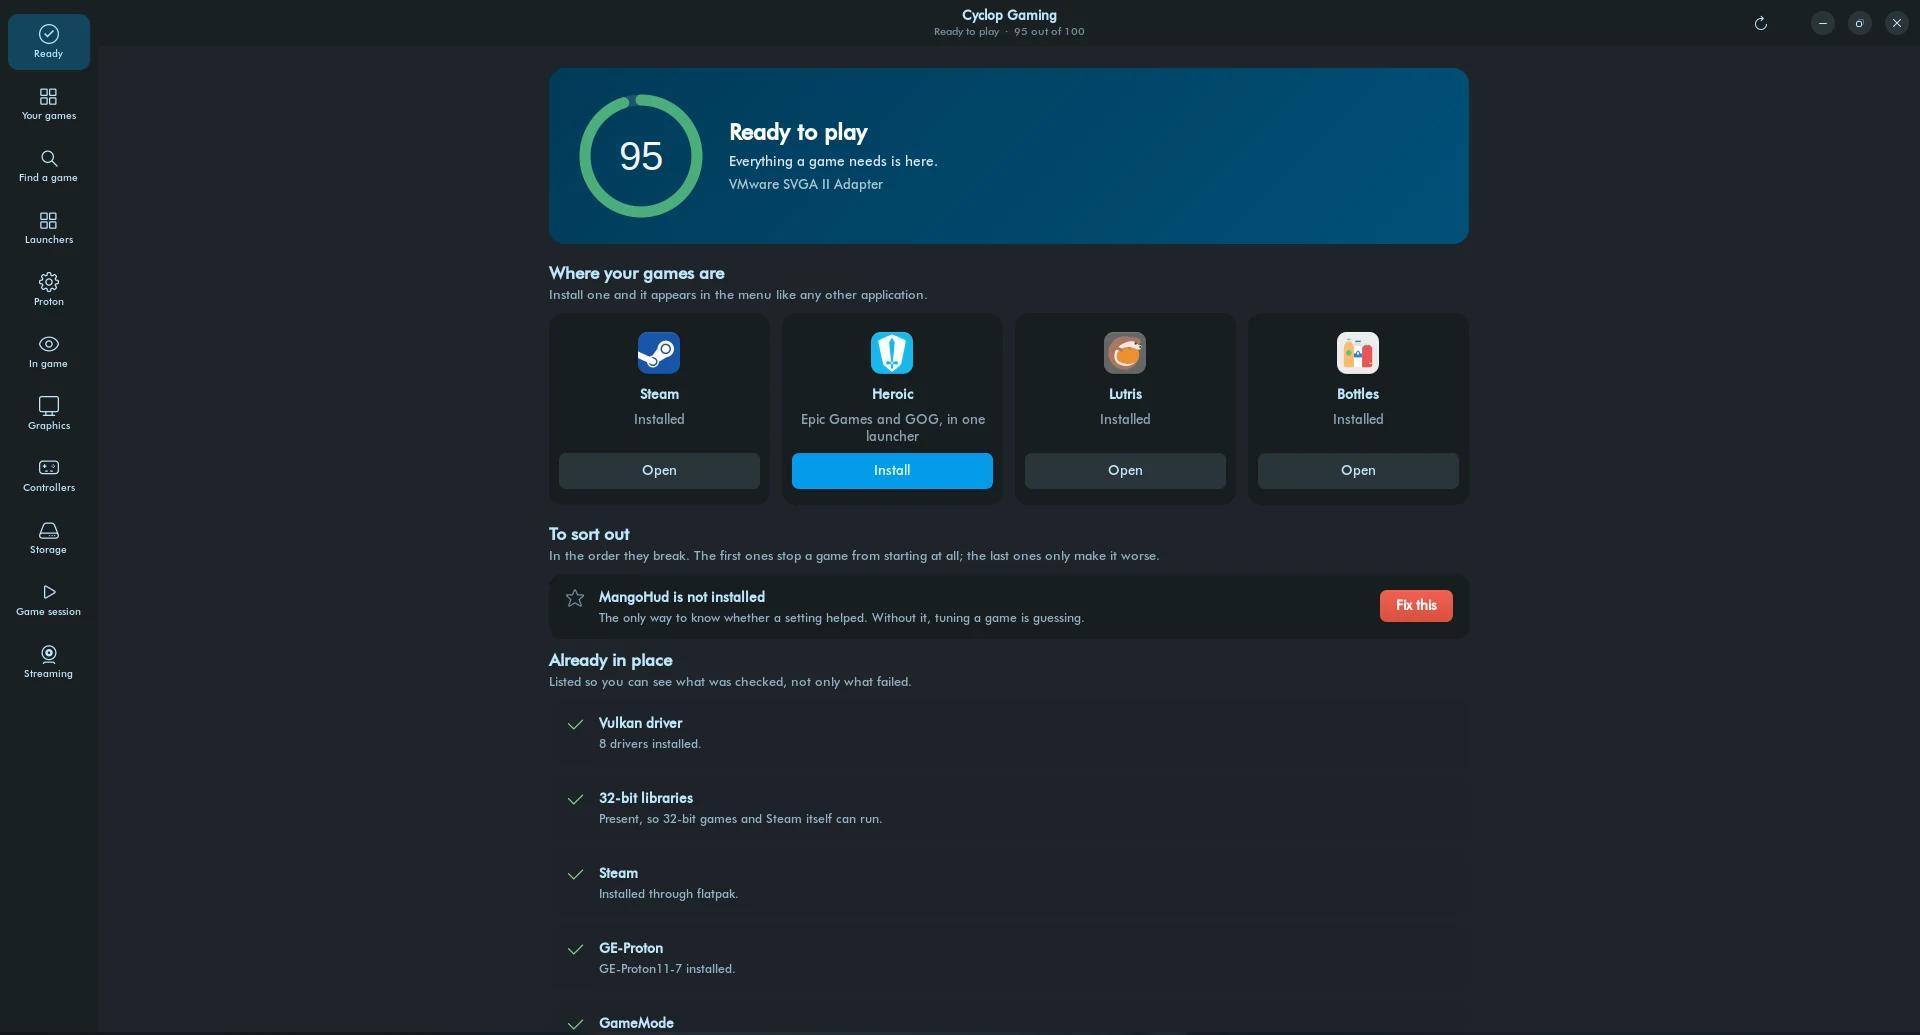The height and width of the screenshot is (1035, 1920).
Task: Click the 'Cyclop Gaming' window title
Action: pyautogui.click(x=1009, y=15)
